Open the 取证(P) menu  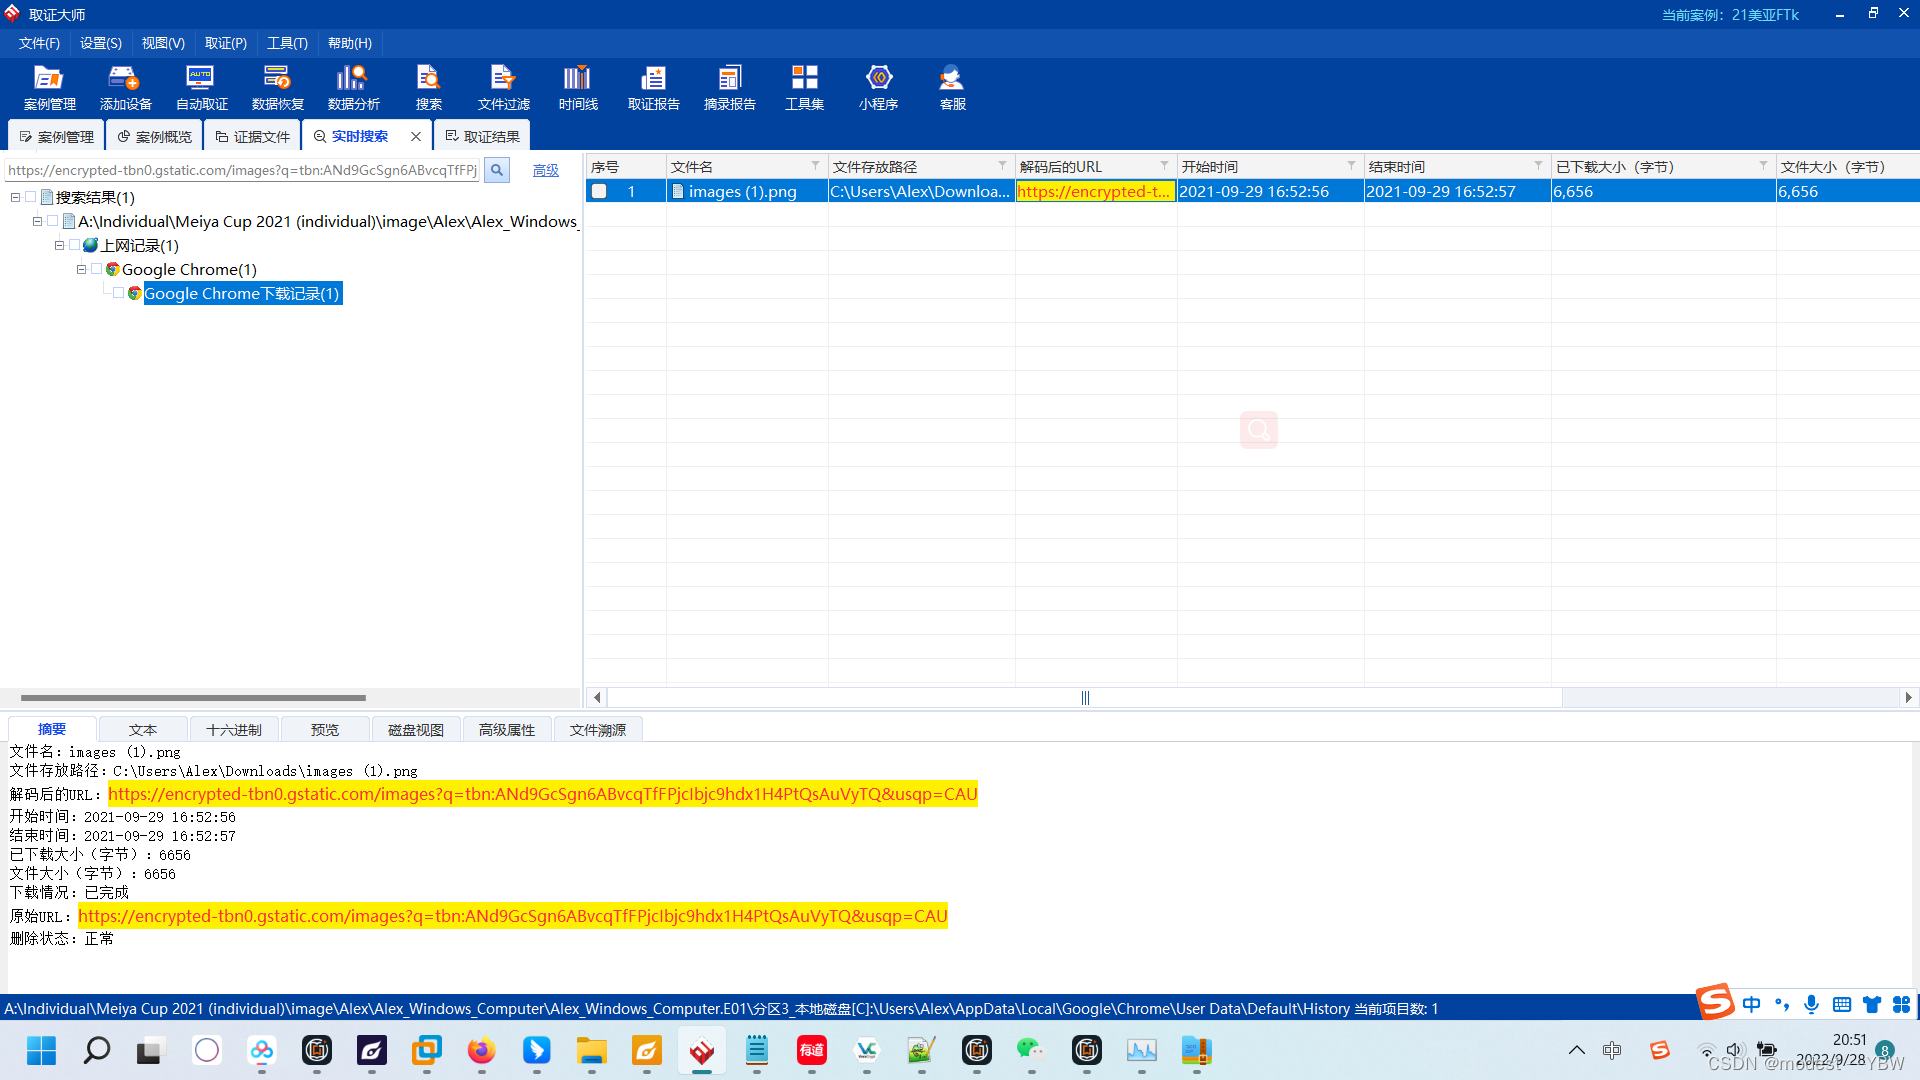(225, 43)
